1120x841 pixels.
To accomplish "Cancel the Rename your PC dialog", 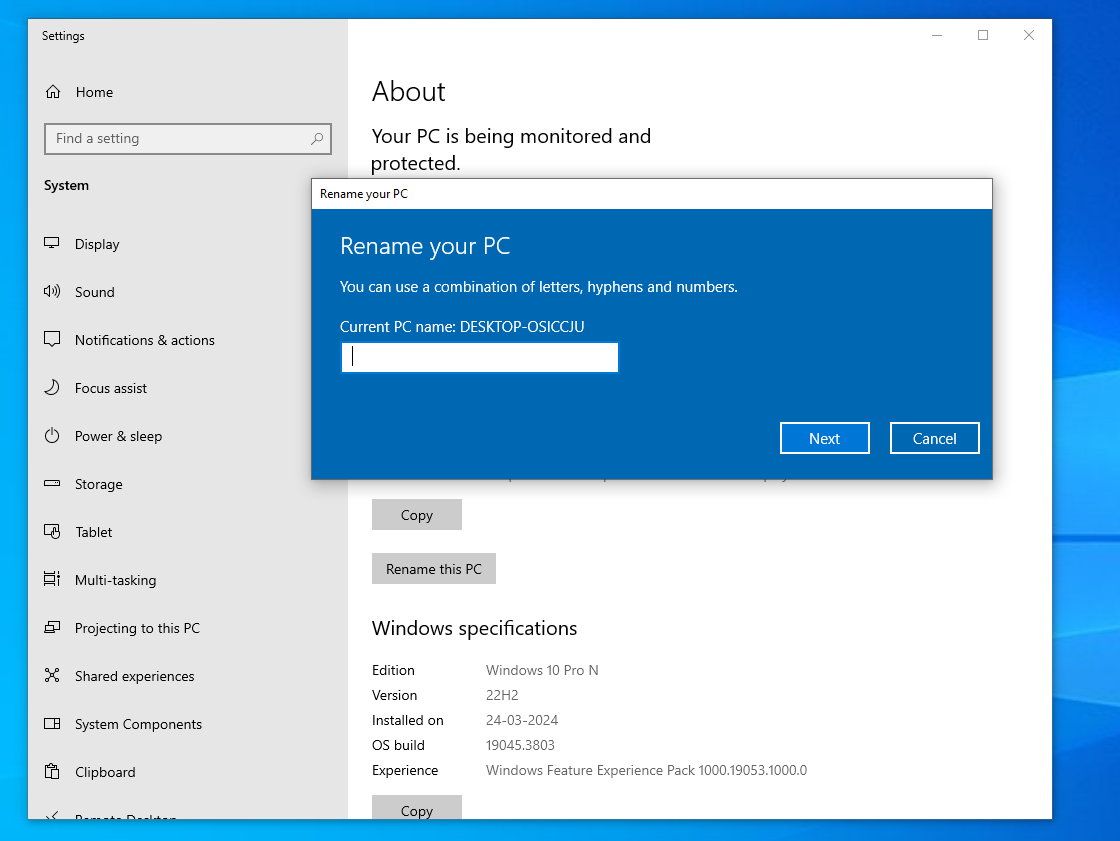I will [x=934, y=438].
